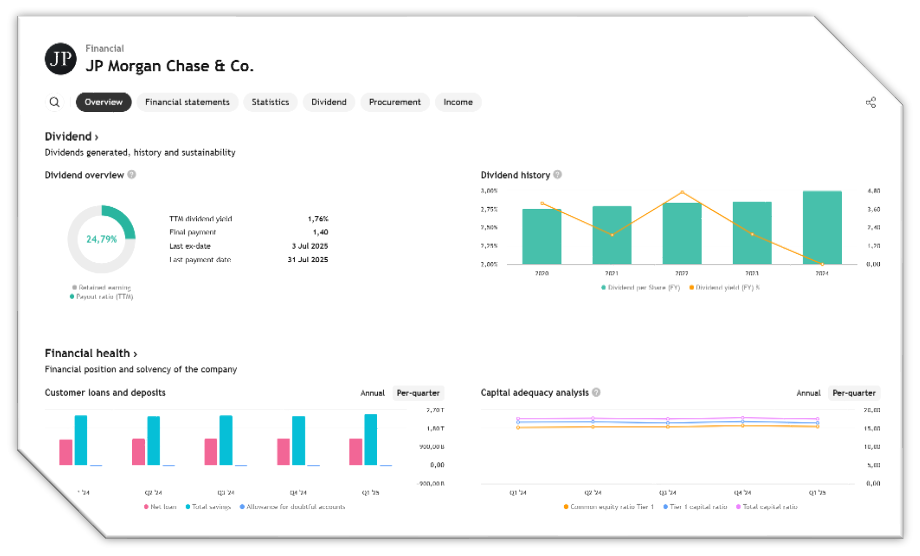Toggle Tier 1 capital ratio legend
920x556 pixels.
[695, 507]
